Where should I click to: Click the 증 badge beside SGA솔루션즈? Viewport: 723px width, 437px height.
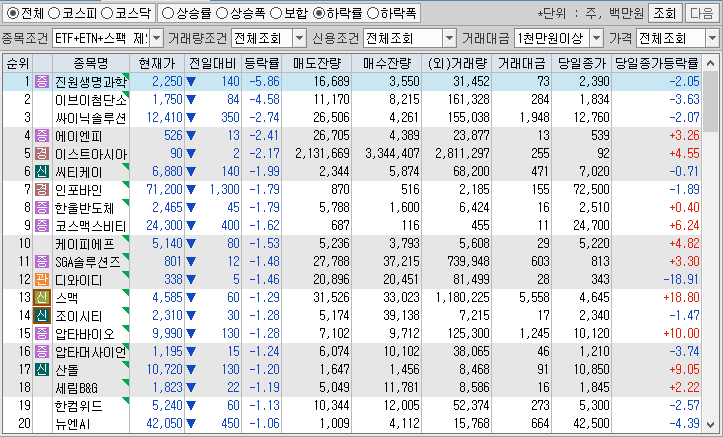pyautogui.click(x=42, y=261)
